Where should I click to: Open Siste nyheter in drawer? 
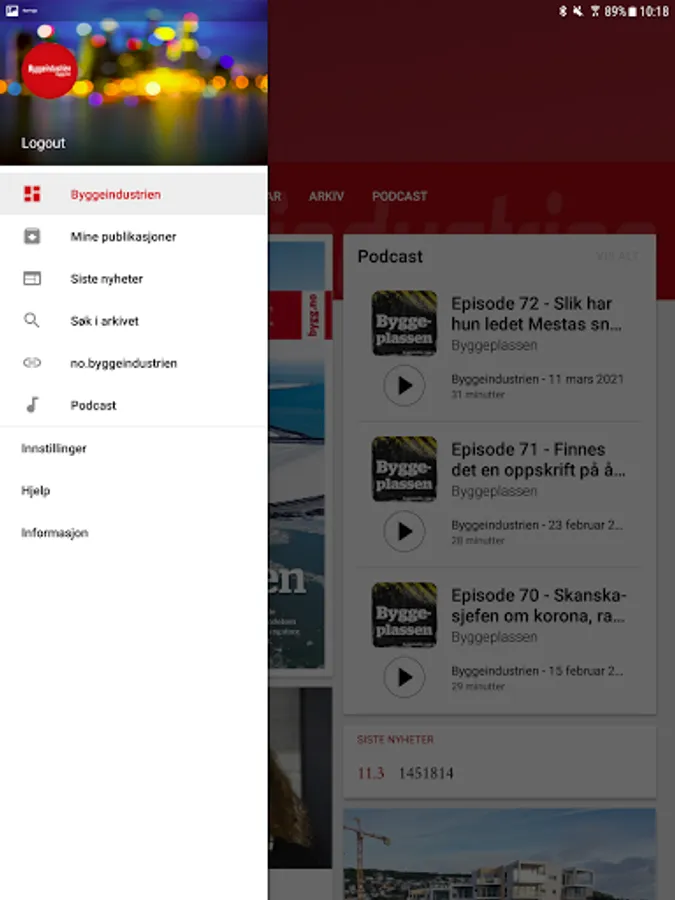point(134,278)
